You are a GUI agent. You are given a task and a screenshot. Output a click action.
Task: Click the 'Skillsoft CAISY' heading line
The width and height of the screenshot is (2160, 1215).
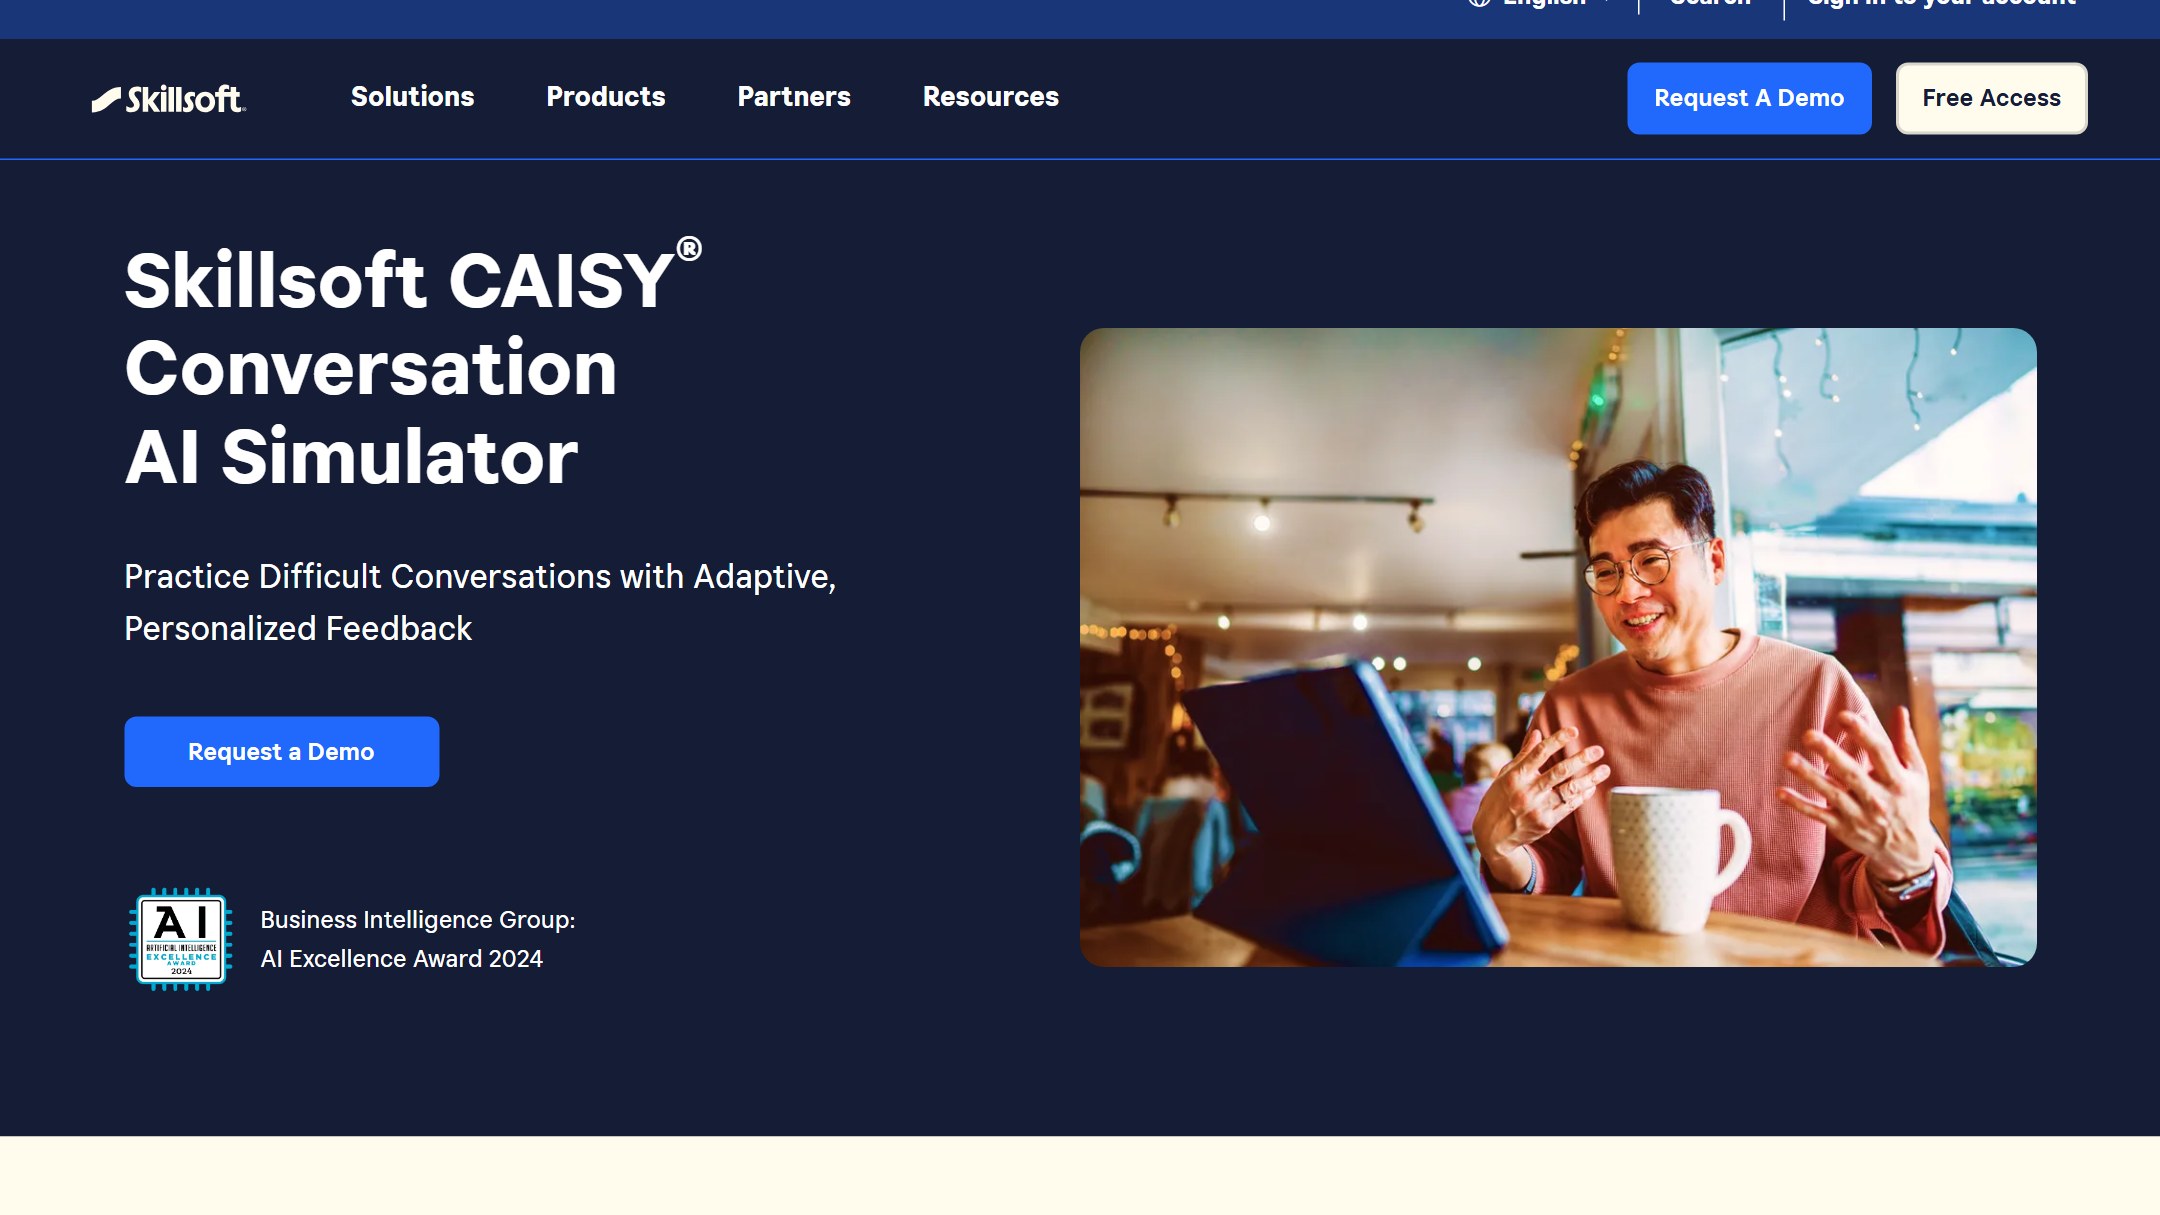point(413,278)
